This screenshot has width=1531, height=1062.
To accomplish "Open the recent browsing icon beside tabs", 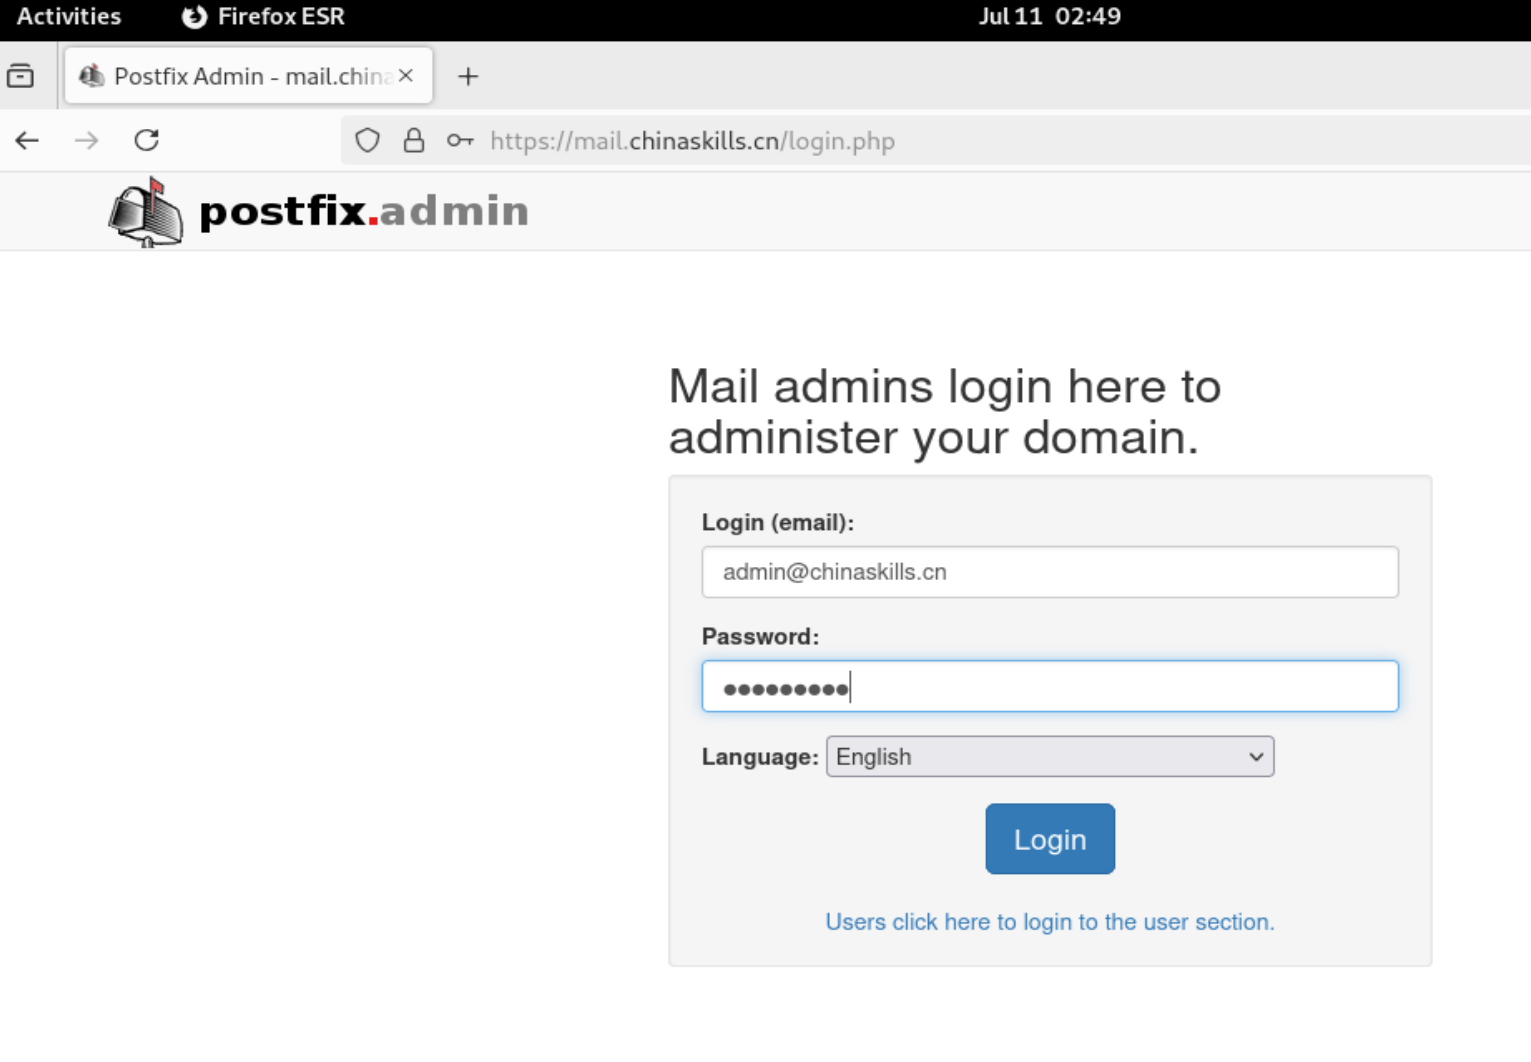I will click(x=20, y=76).
